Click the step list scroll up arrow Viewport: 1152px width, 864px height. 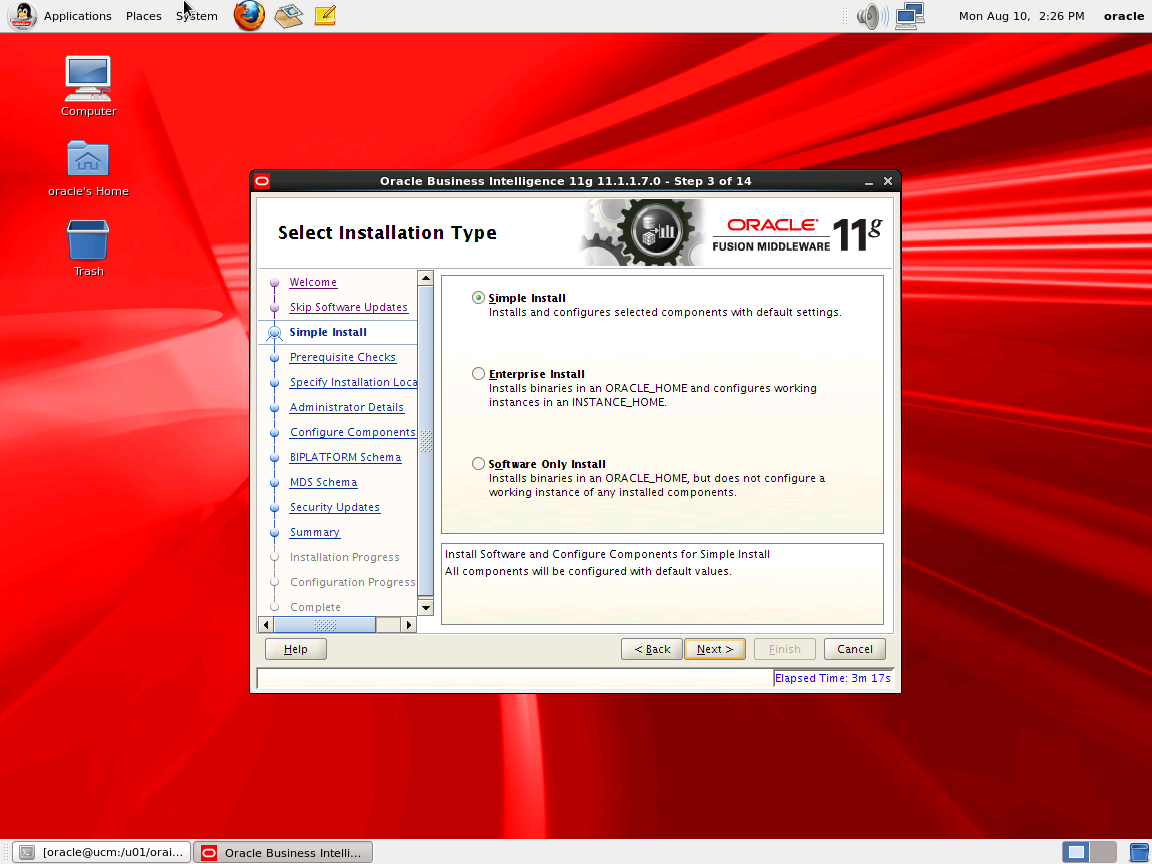tap(425, 278)
